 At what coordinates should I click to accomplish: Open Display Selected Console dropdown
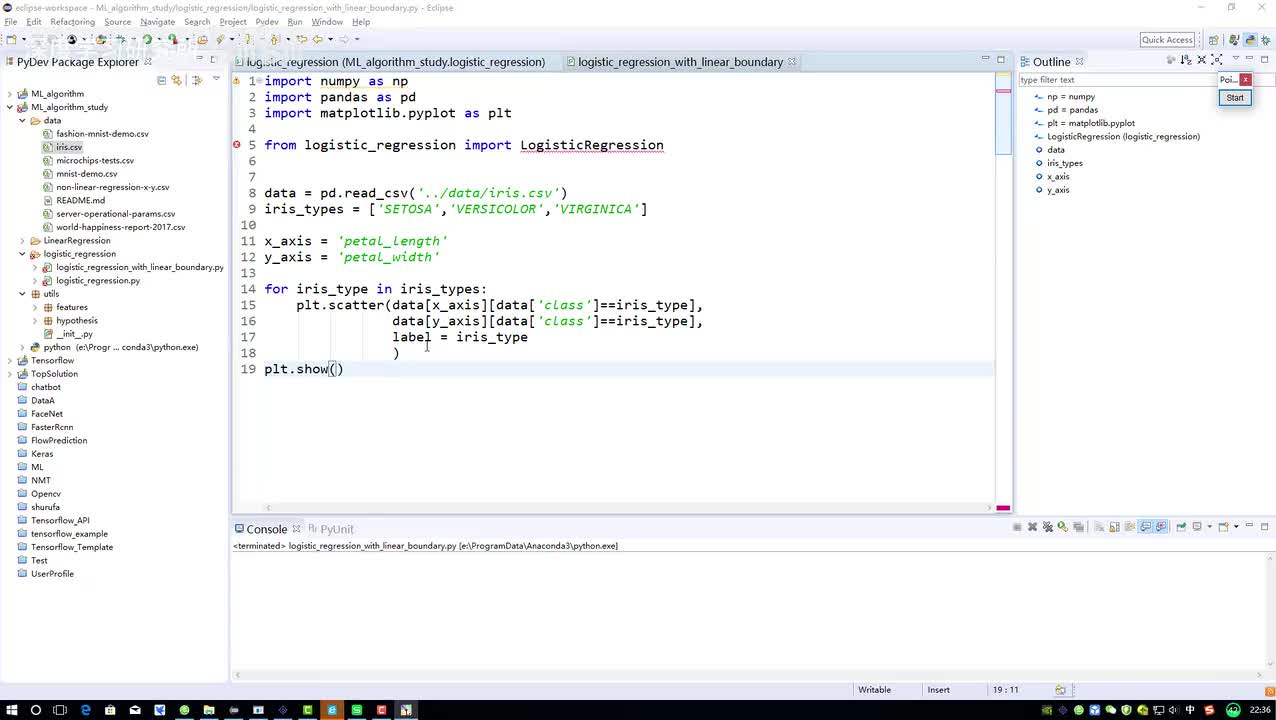(1210, 527)
